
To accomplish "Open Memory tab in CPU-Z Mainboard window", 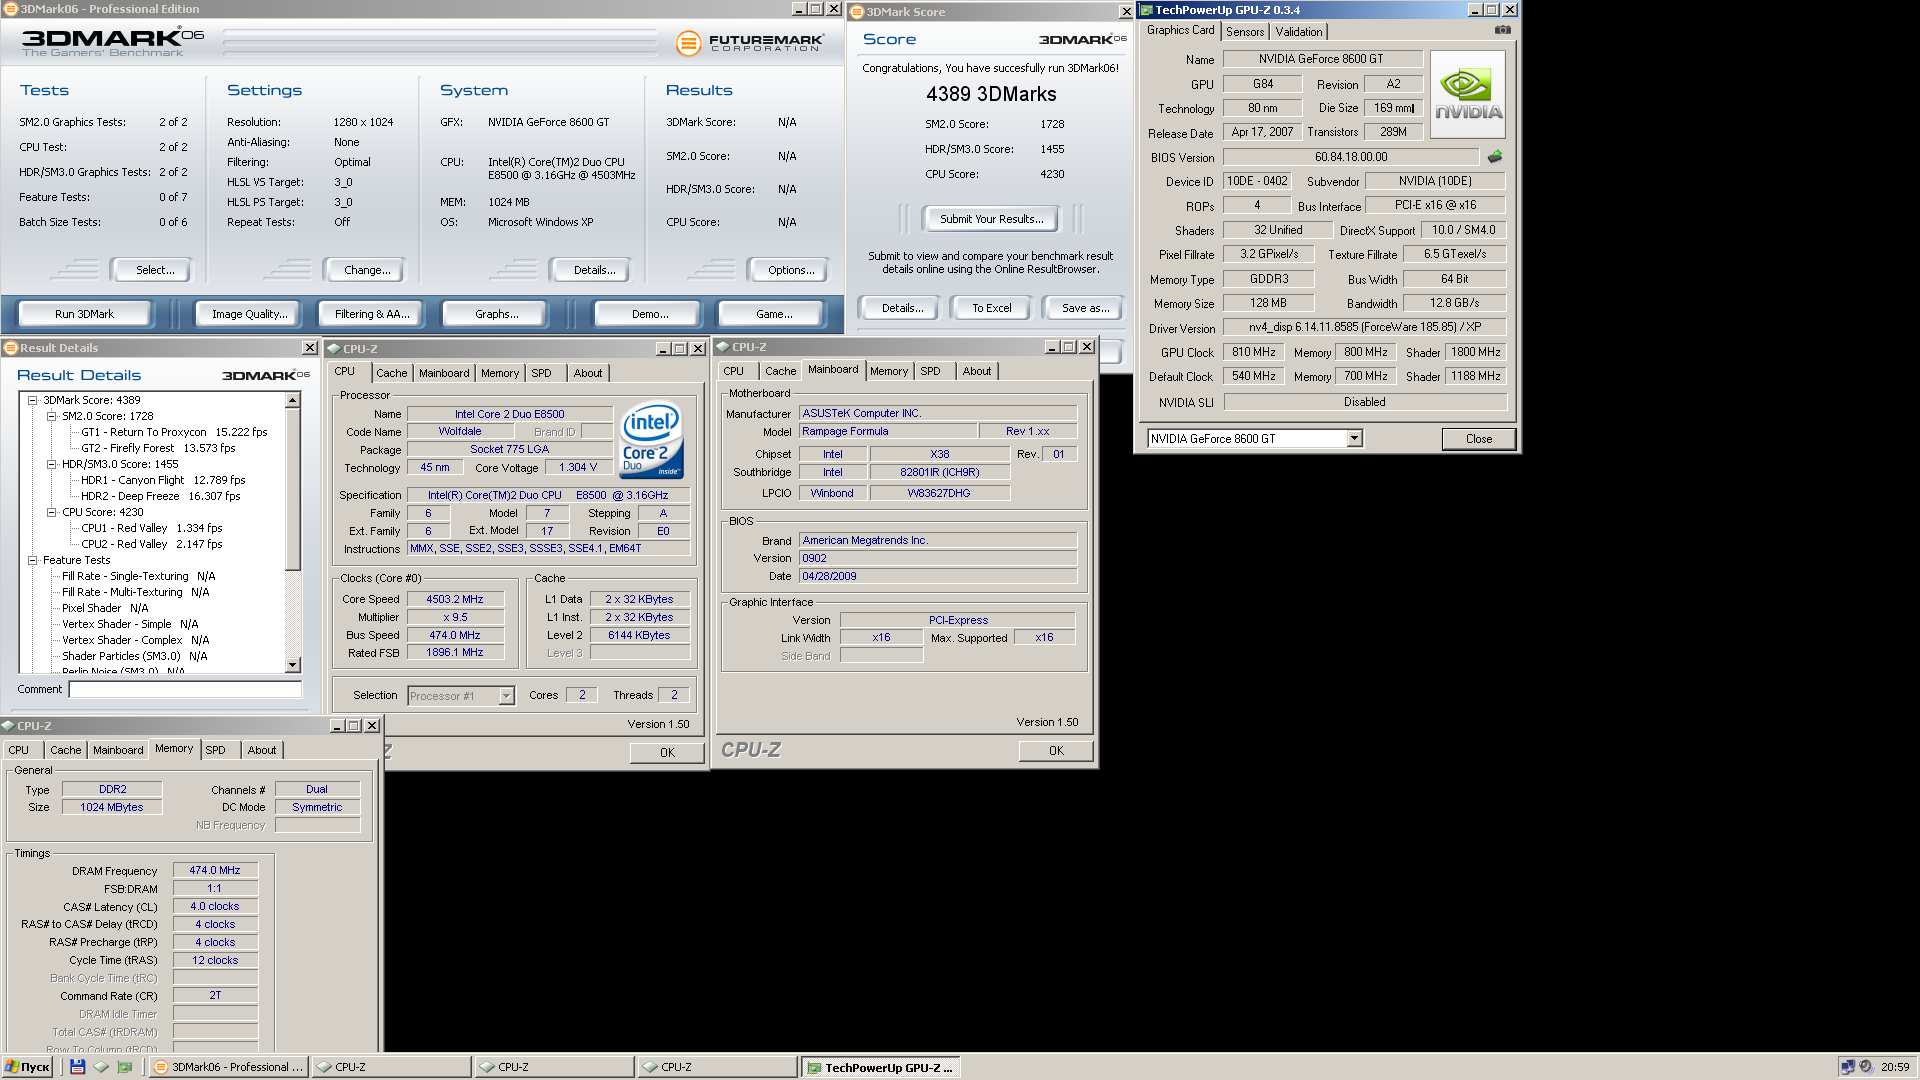I will click(x=889, y=371).
